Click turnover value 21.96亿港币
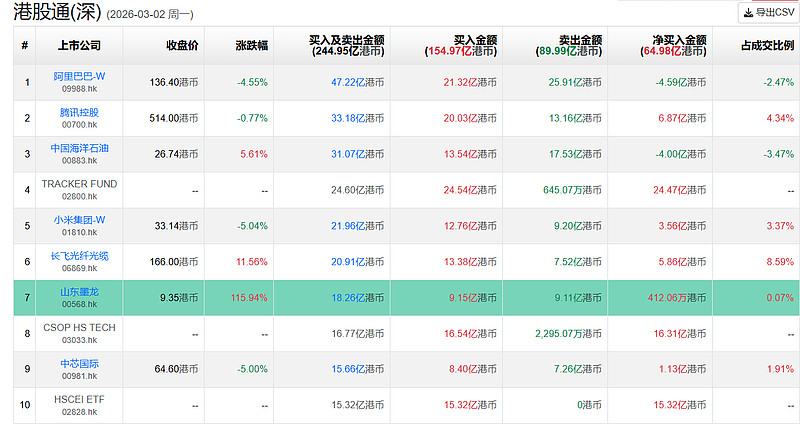800x425 pixels. pyautogui.click(x=357, y=226)
